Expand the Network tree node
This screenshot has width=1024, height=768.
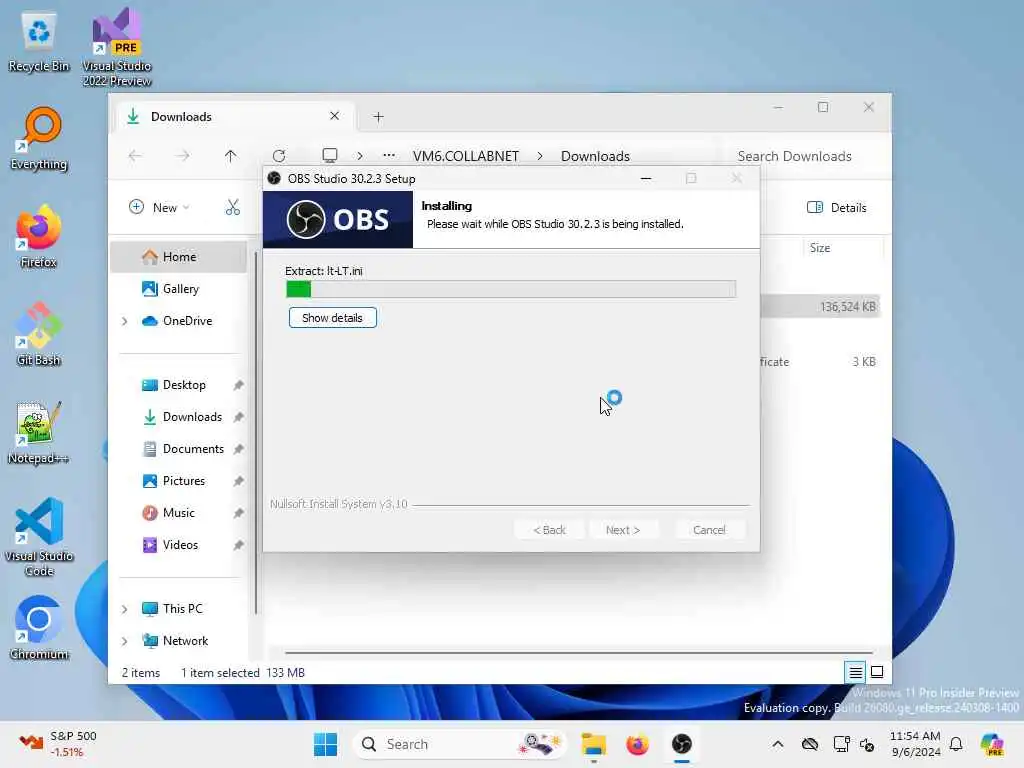pos(125,641)
